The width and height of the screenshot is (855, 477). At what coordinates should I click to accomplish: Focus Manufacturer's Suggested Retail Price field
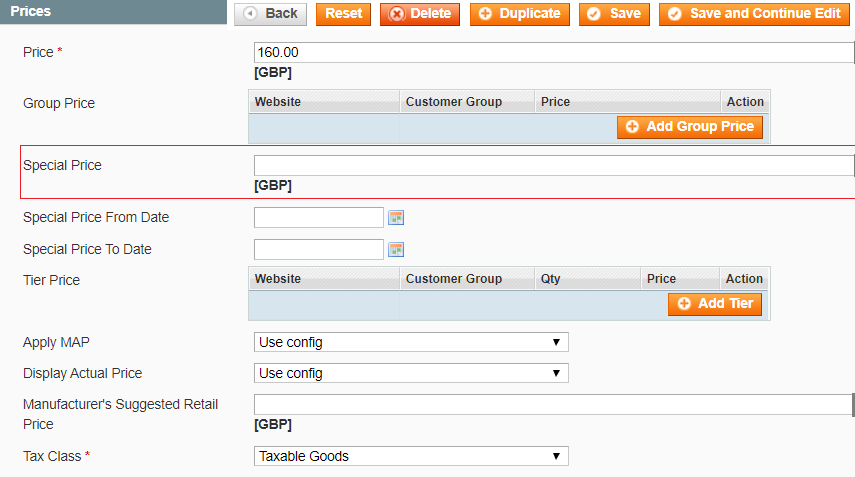(552, 404)
